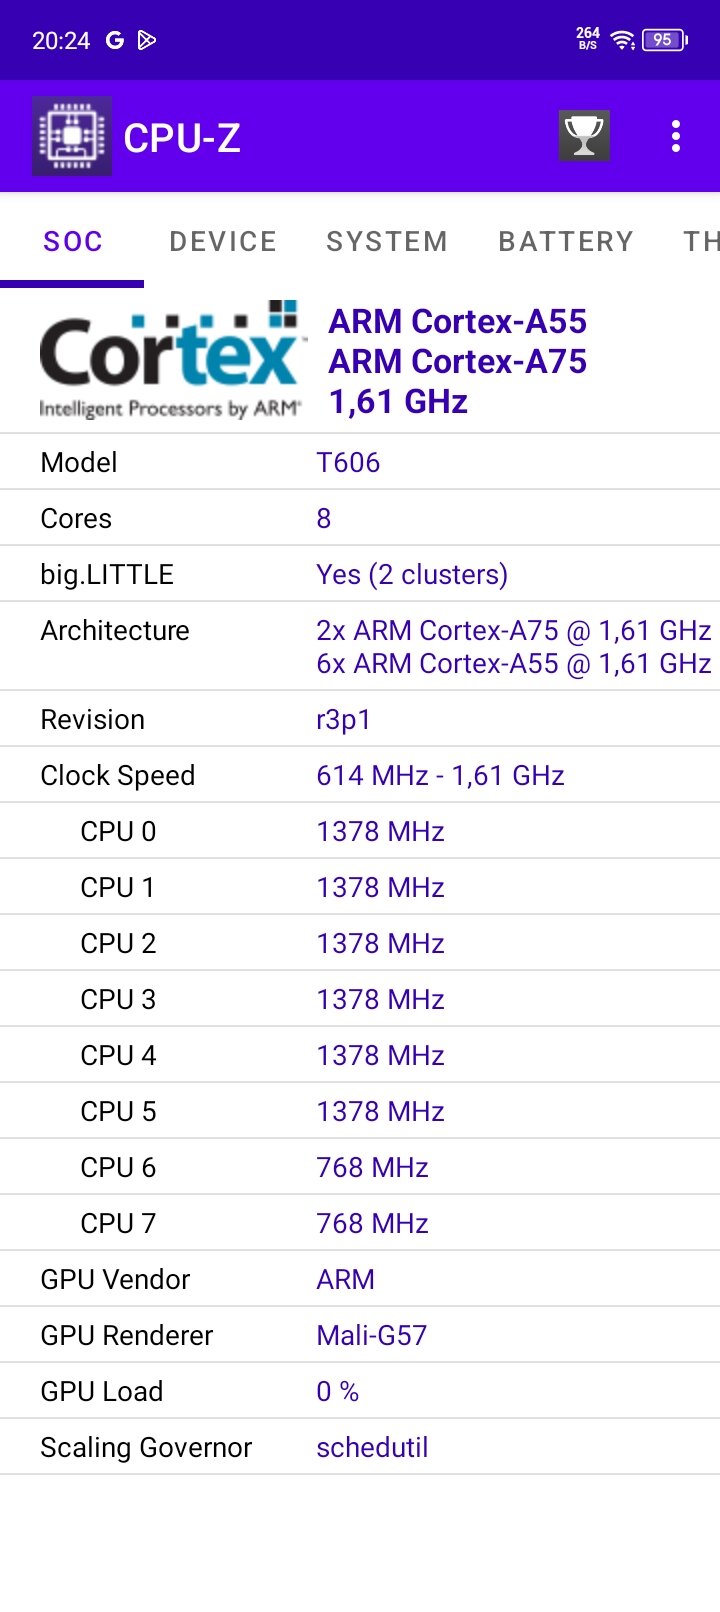
Task: Tap the battery indicator showing 95
Action: coord(665,40)
